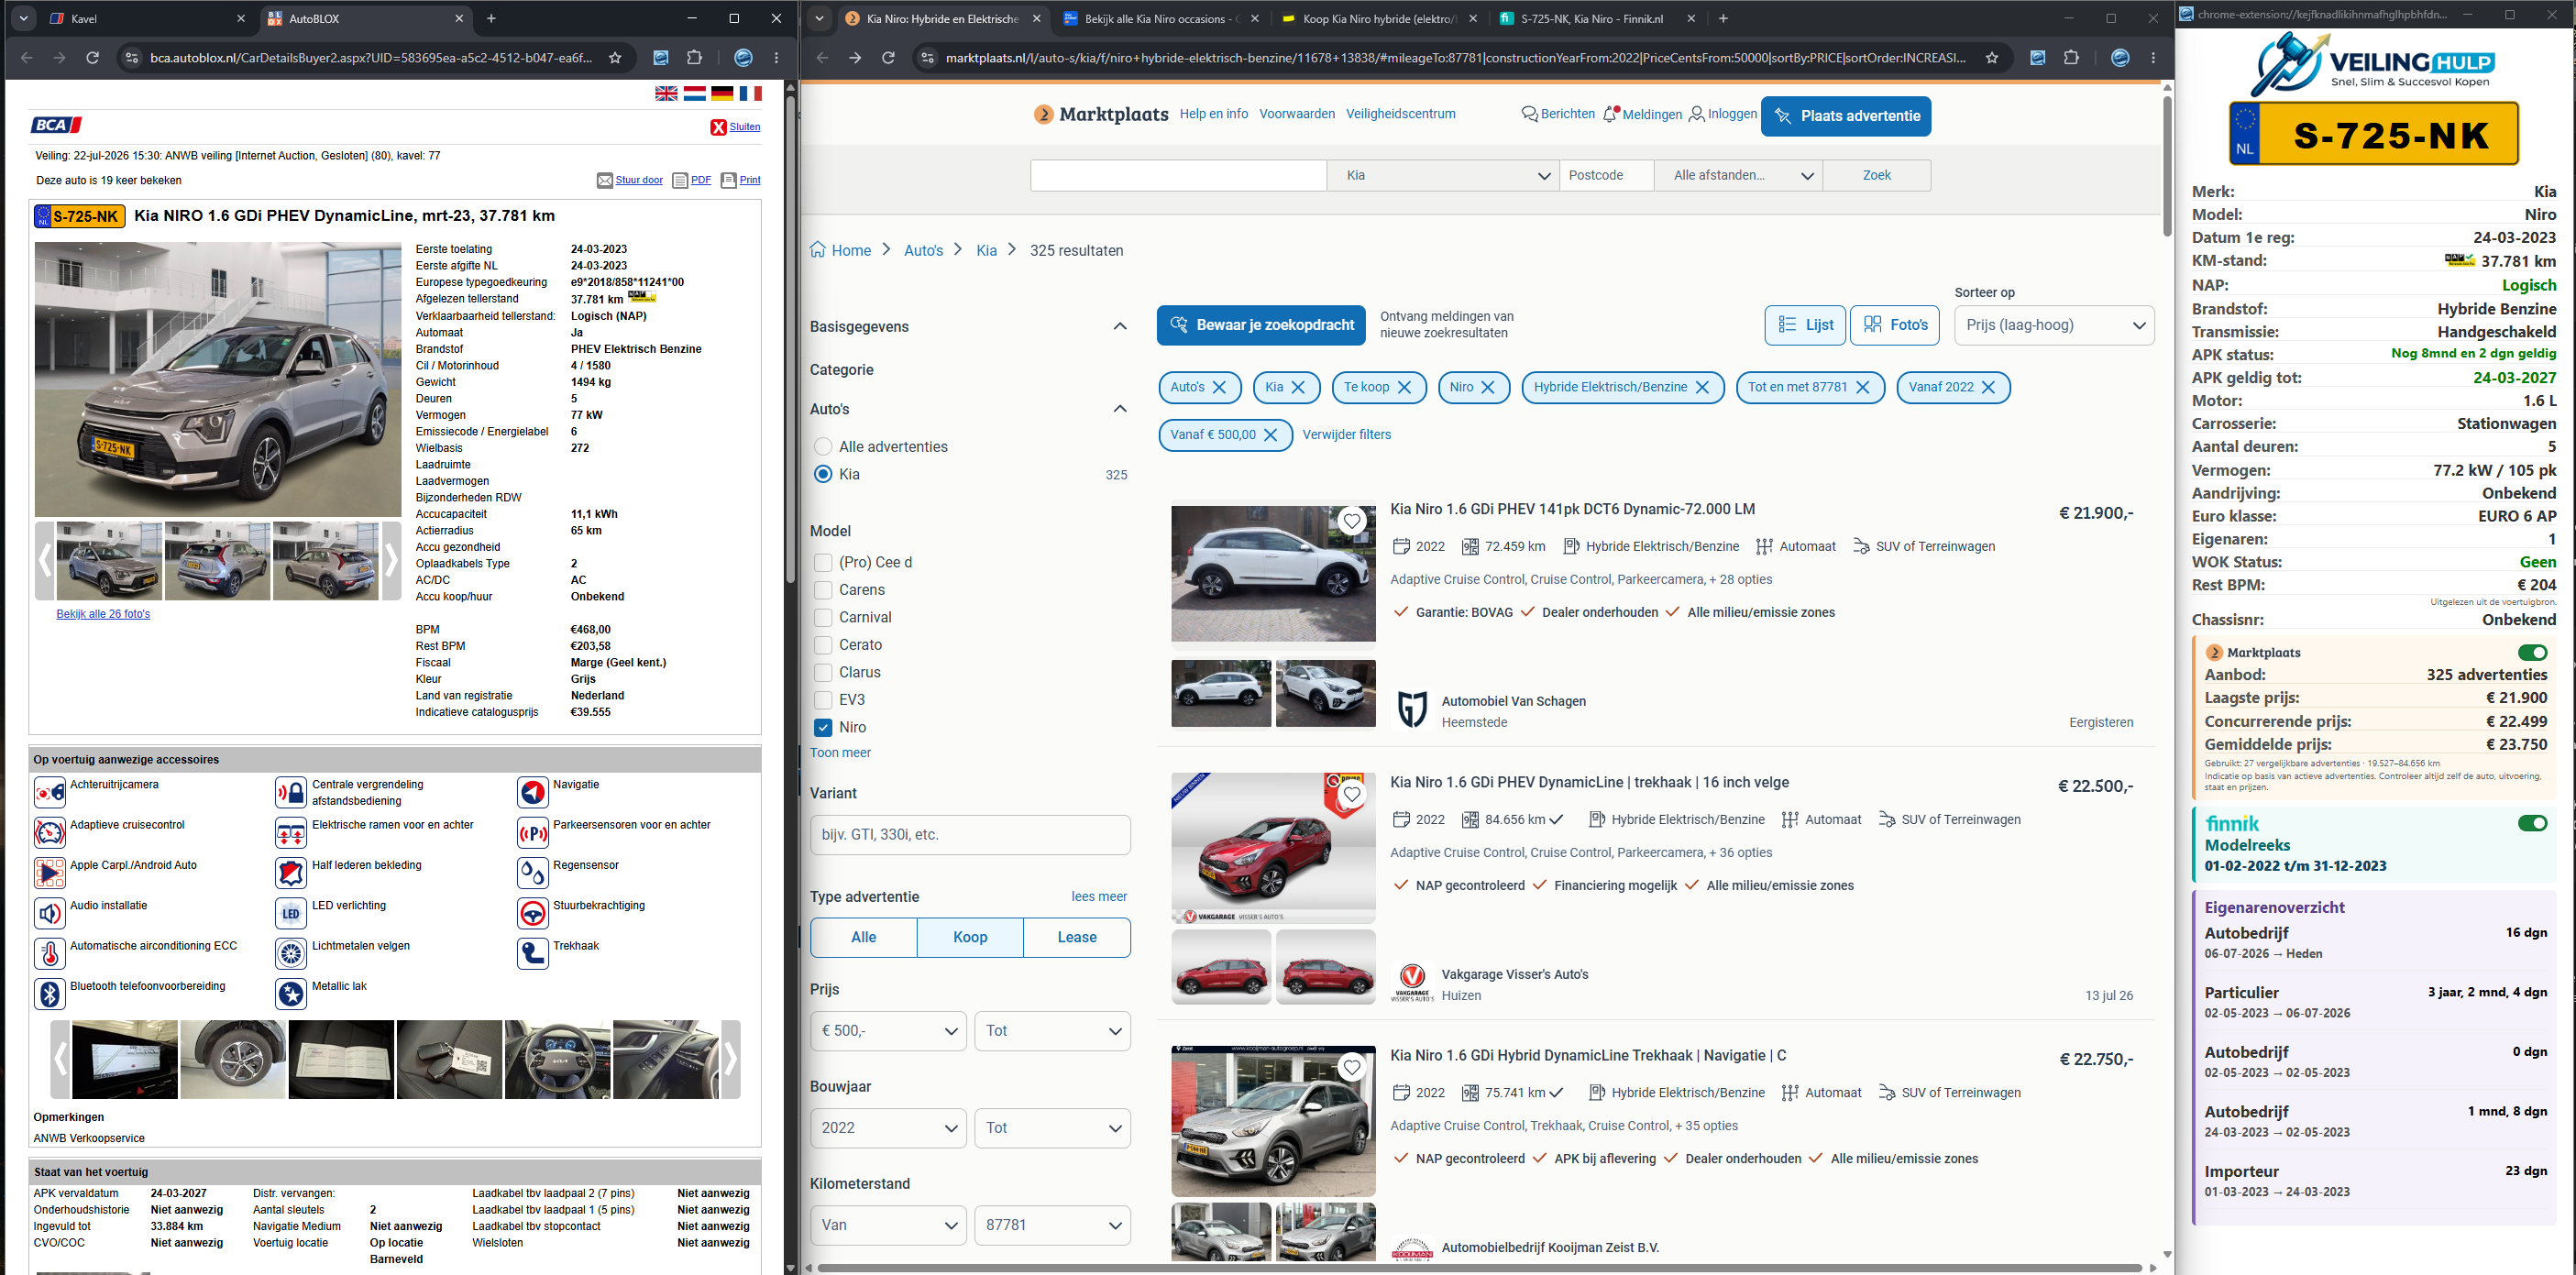Click the Stuurbekrachtiging steering wheel icon
This screenshot has height=1275, width=2576.
[533, 914]
